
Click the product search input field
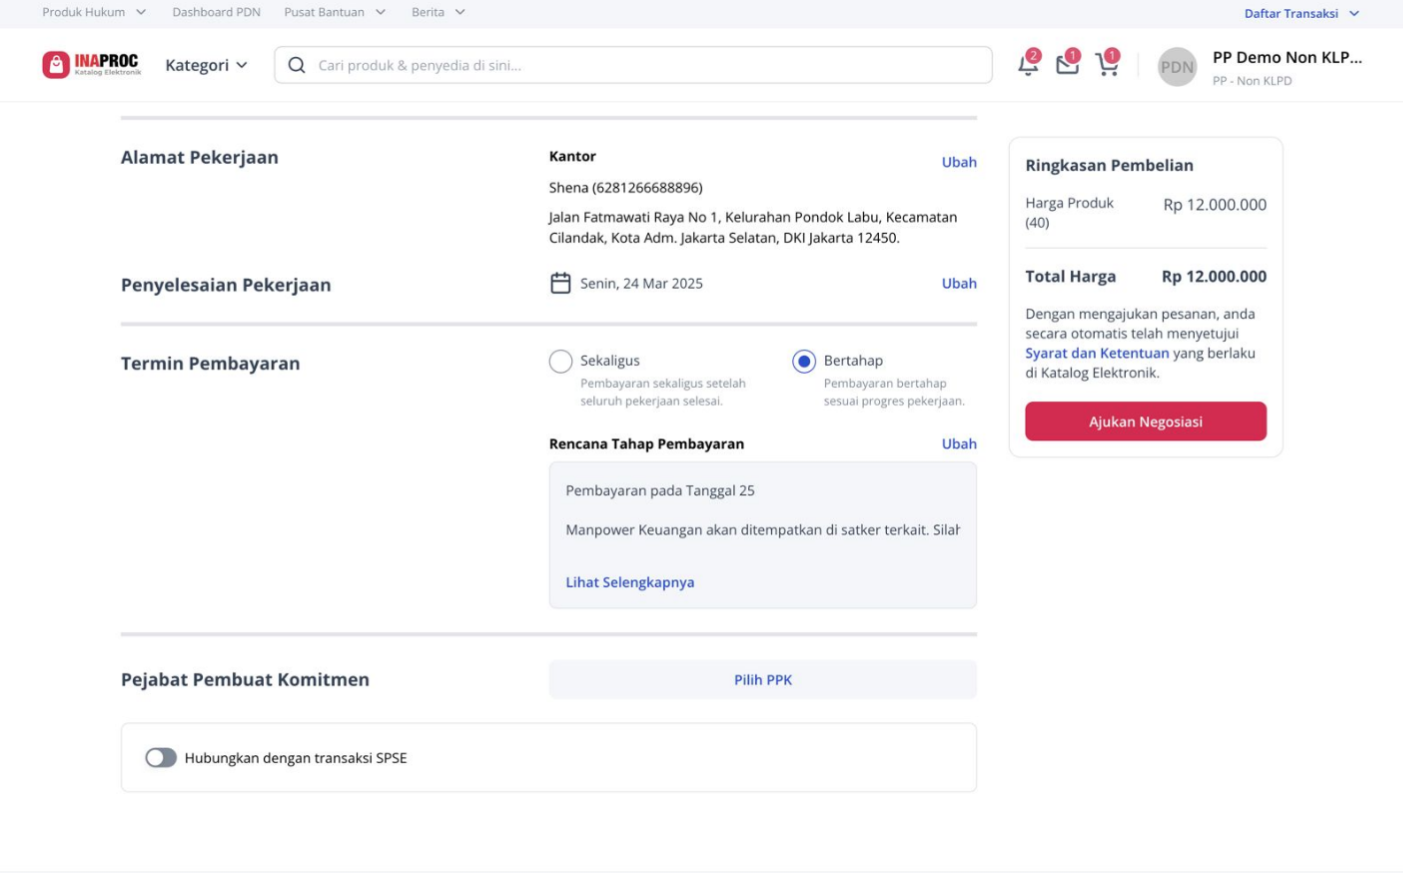coord(634,65)
